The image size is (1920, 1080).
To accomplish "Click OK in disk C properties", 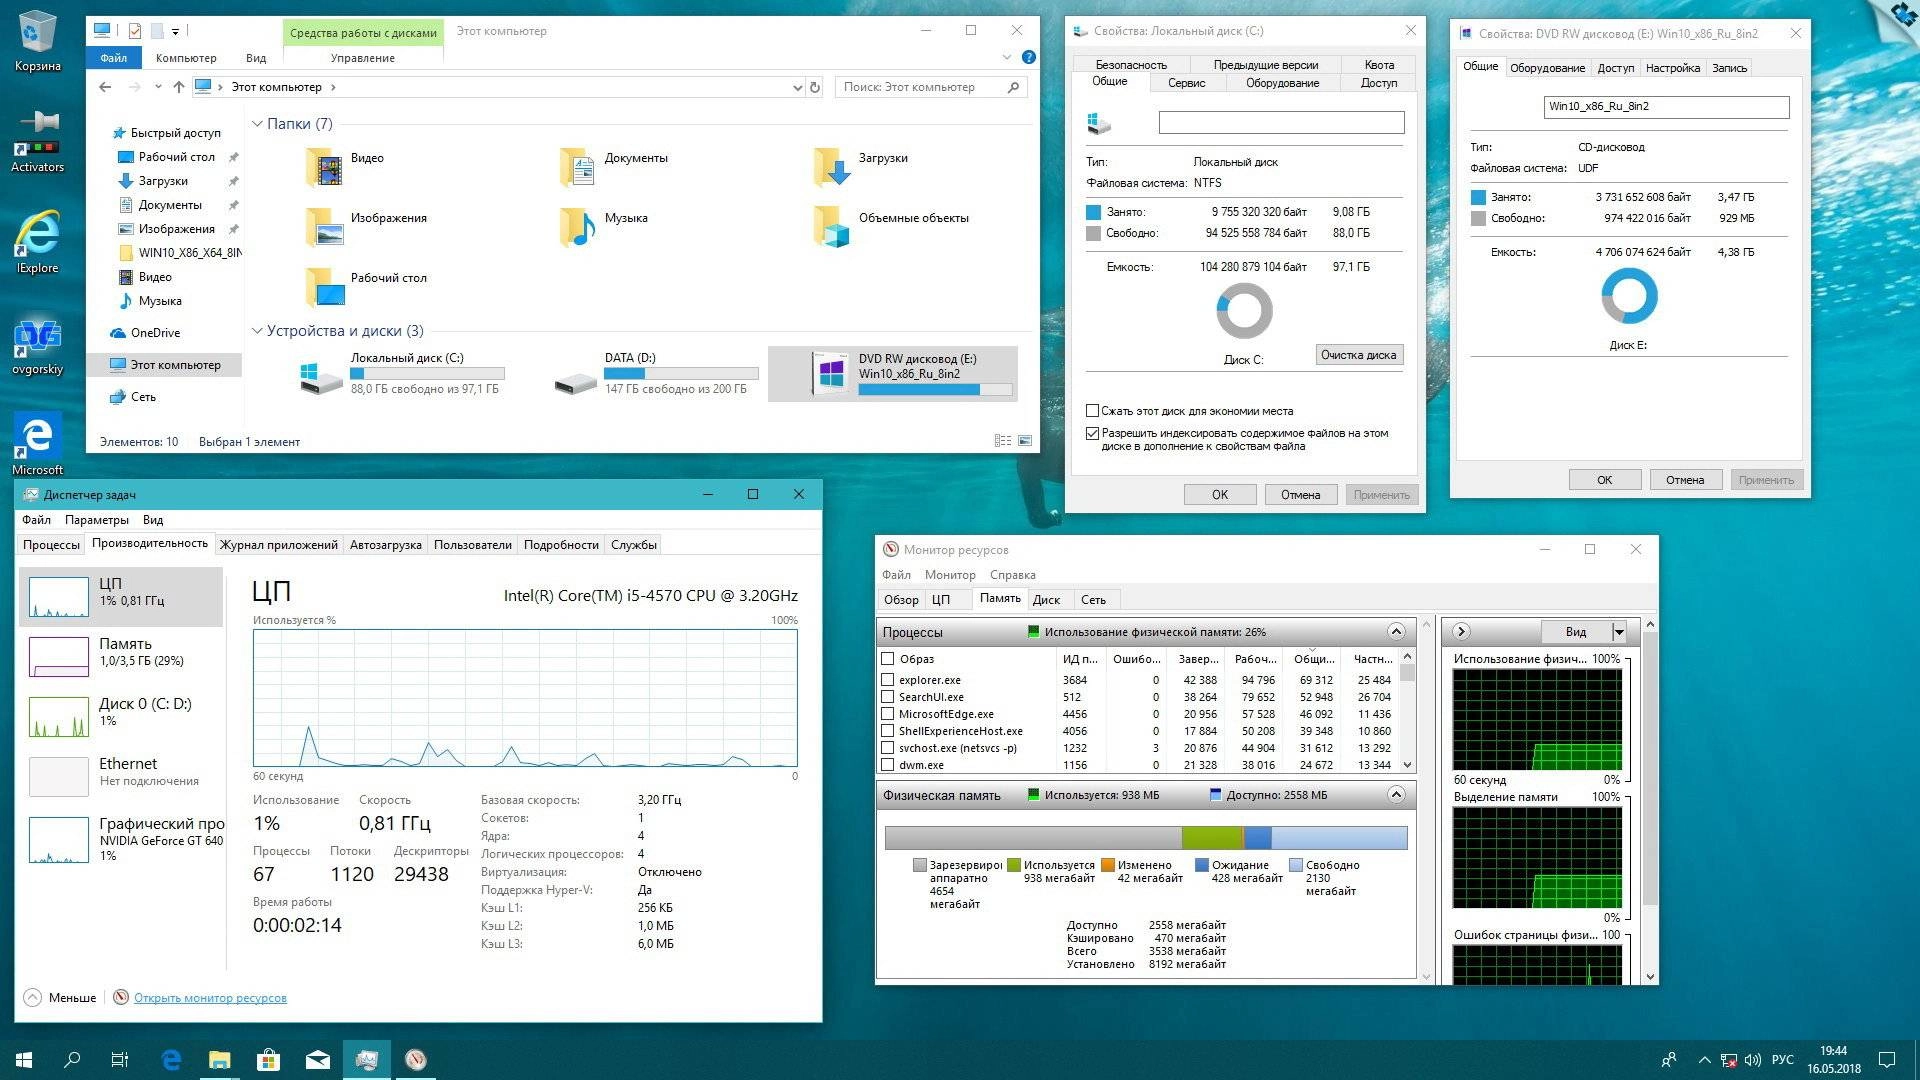I will coord(1220,495).
